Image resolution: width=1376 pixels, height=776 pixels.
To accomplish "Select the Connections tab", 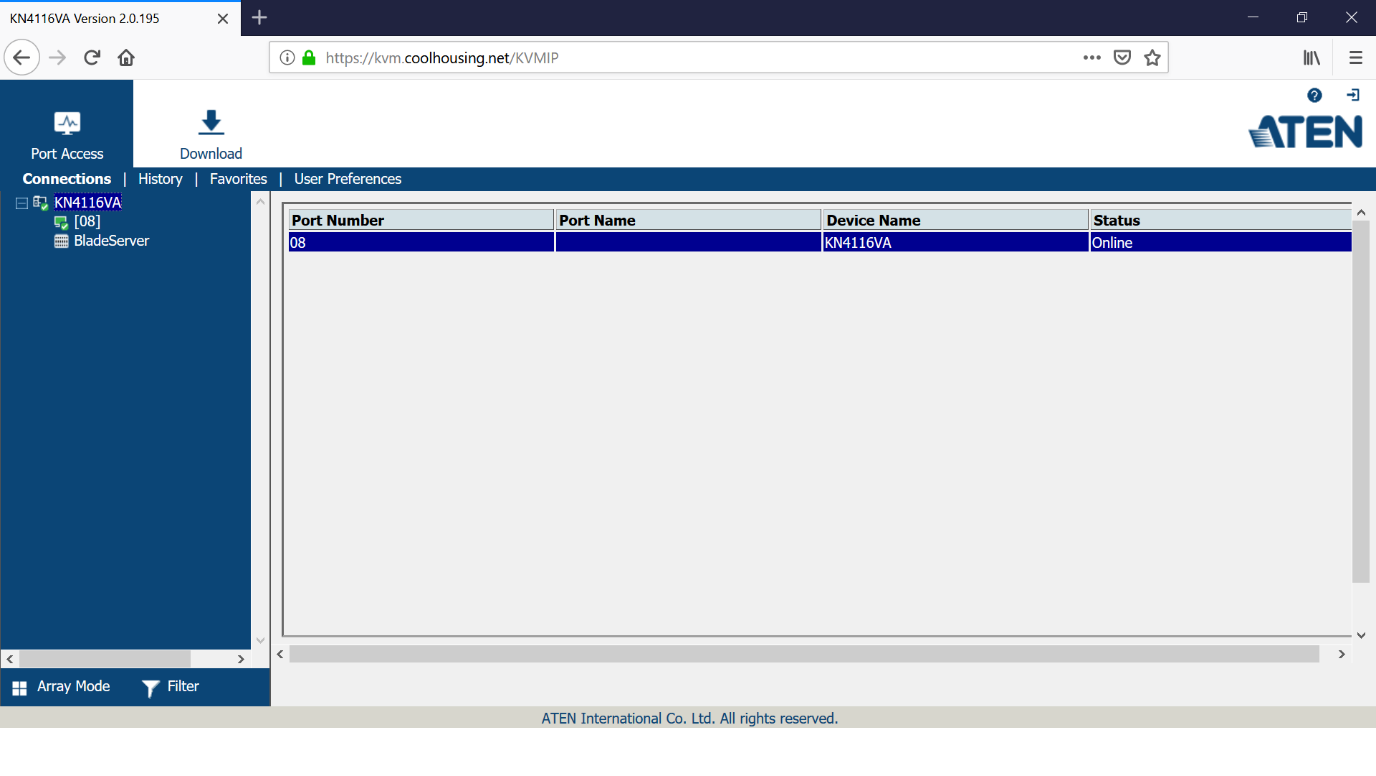I will (67, 179).
